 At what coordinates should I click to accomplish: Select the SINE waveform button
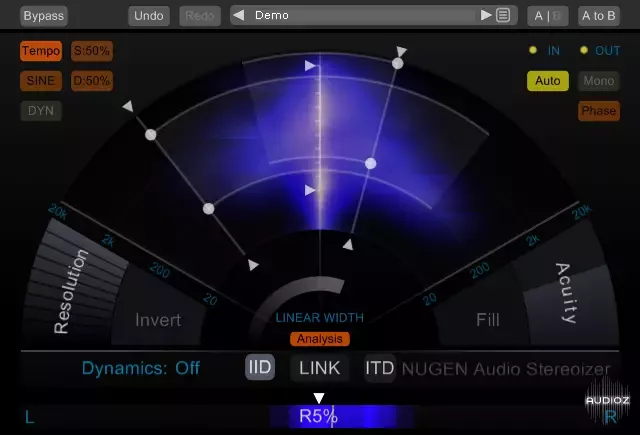pyautogui.click(x=41, y=81)
